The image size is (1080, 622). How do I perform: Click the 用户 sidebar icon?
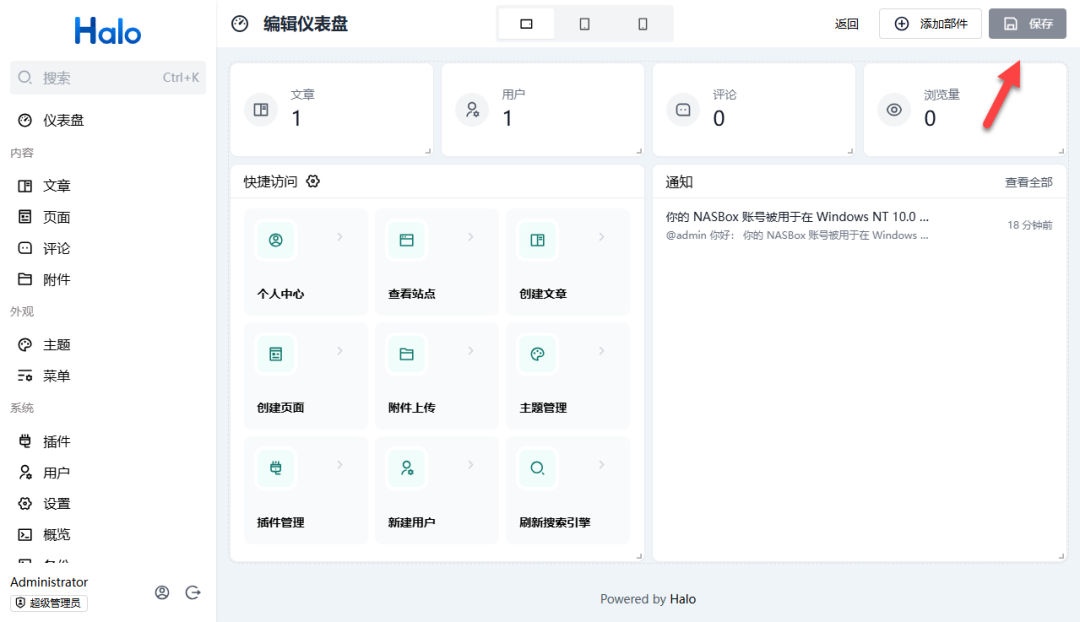(x=25, y=473)
